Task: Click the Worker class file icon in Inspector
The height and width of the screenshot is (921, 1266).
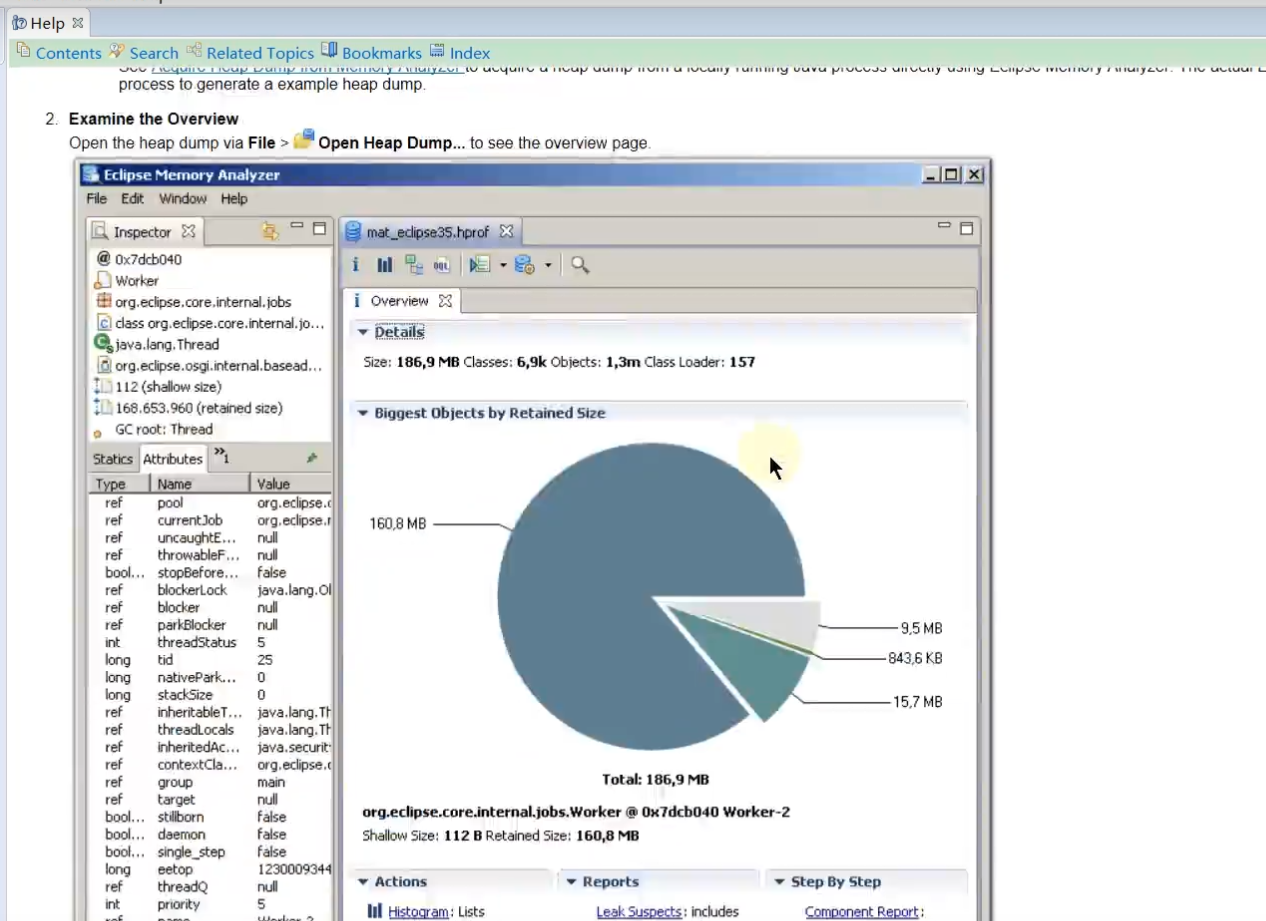Action: (103, 280)
